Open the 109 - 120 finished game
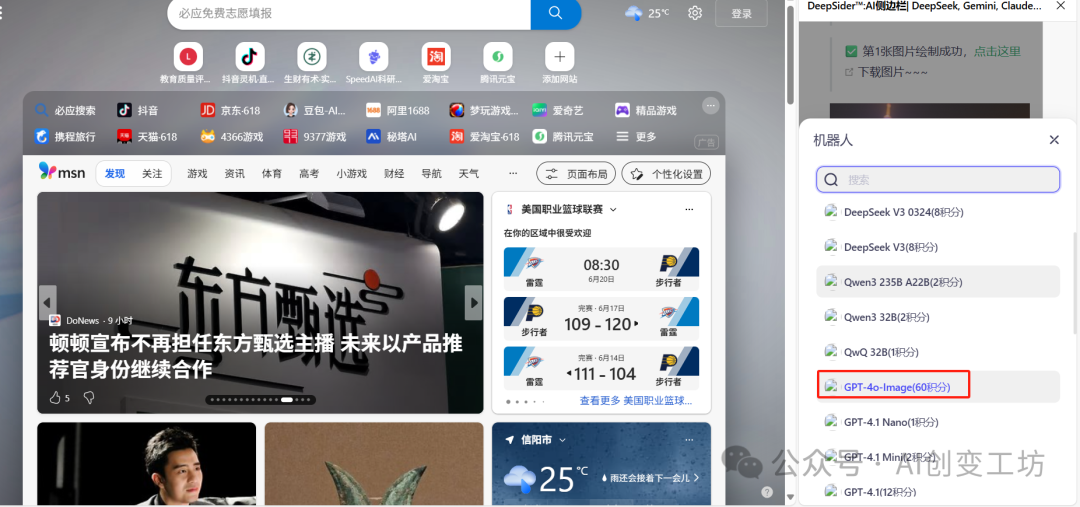 click(x=601, y=319)
